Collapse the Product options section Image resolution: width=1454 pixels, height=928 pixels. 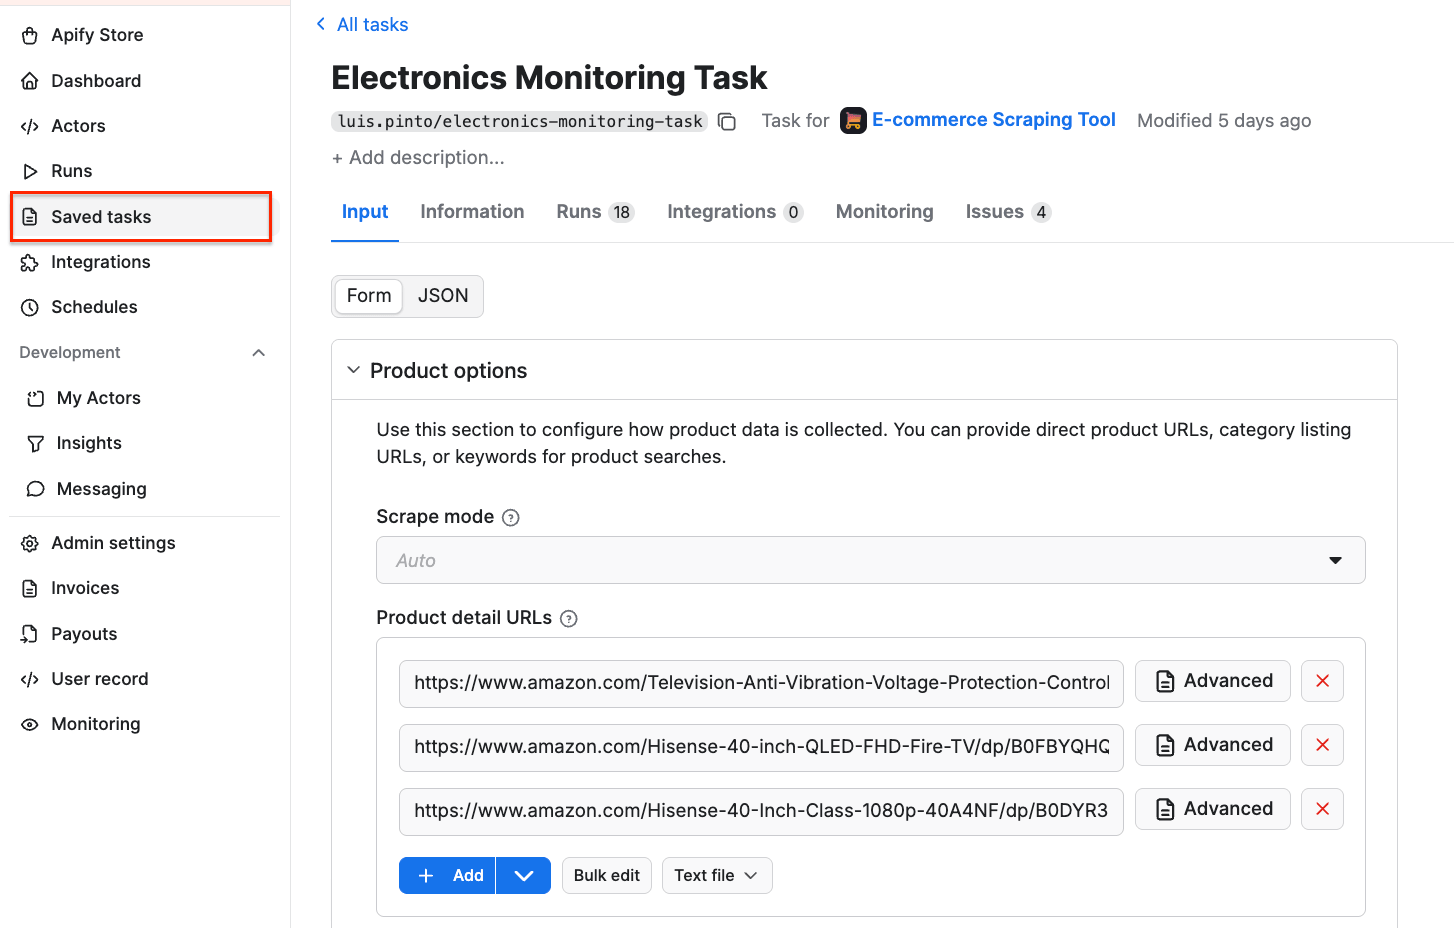(353, 369)
